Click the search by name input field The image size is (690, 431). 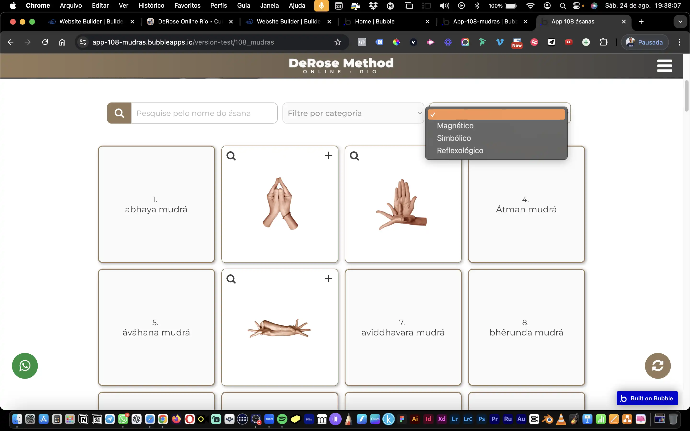tap(204, 113)
